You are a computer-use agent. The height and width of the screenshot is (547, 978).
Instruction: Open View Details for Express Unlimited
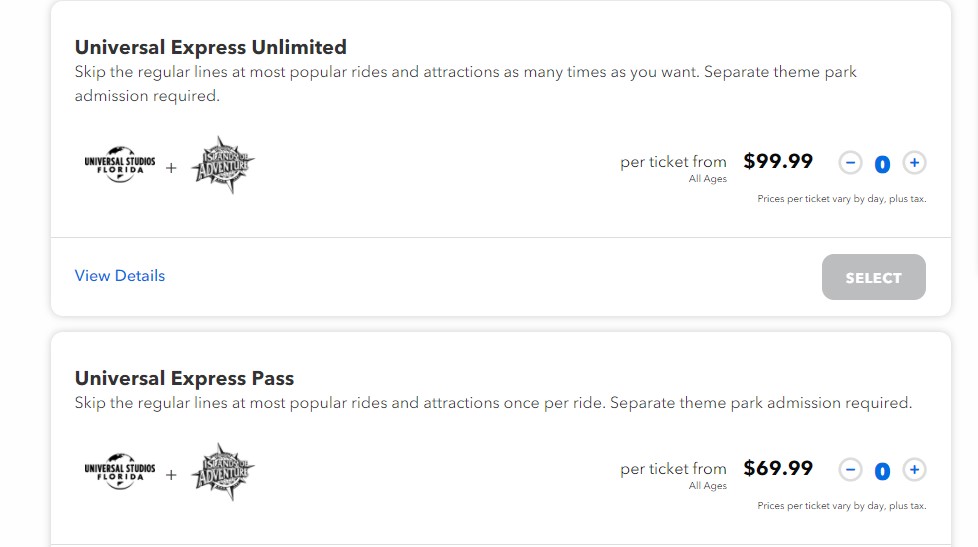click(x=120, y=276)
